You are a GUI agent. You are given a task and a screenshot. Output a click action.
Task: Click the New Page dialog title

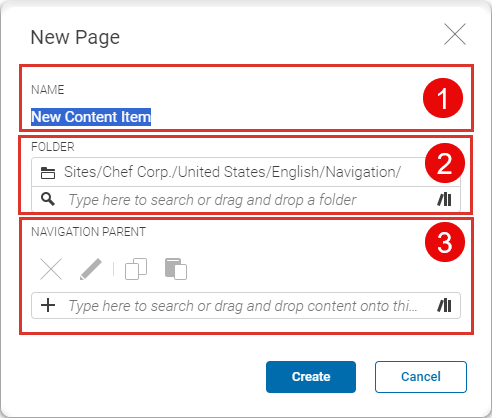pos(75,37)
